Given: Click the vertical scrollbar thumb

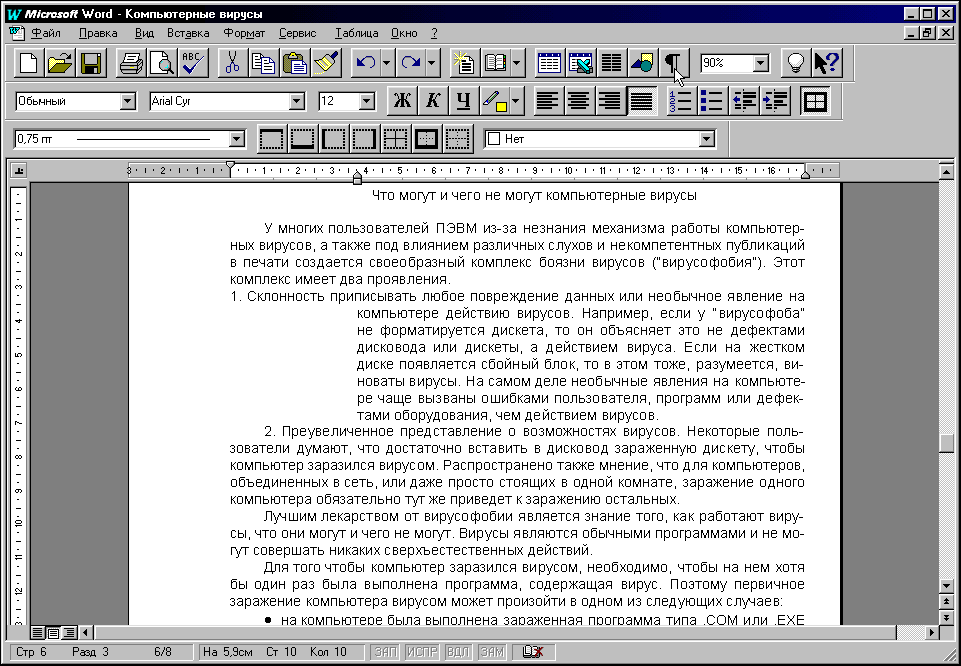Looking at the screenshot, I should point(947,442).
